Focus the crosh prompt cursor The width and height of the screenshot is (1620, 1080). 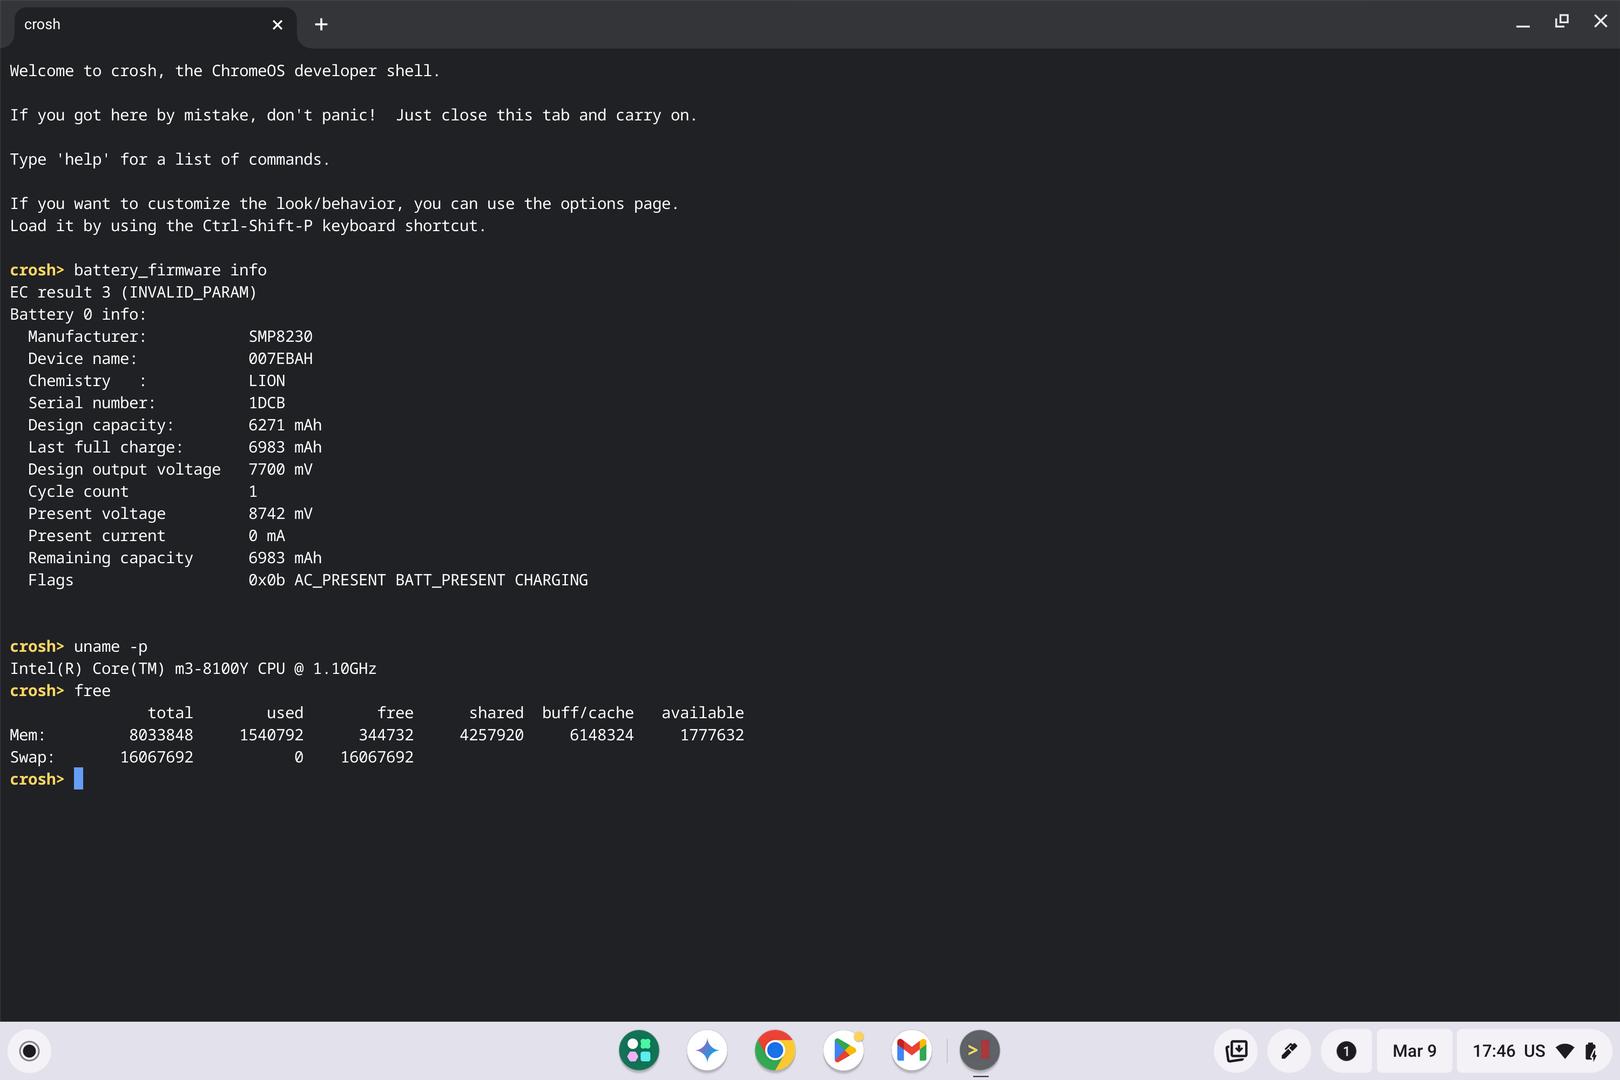79,779
